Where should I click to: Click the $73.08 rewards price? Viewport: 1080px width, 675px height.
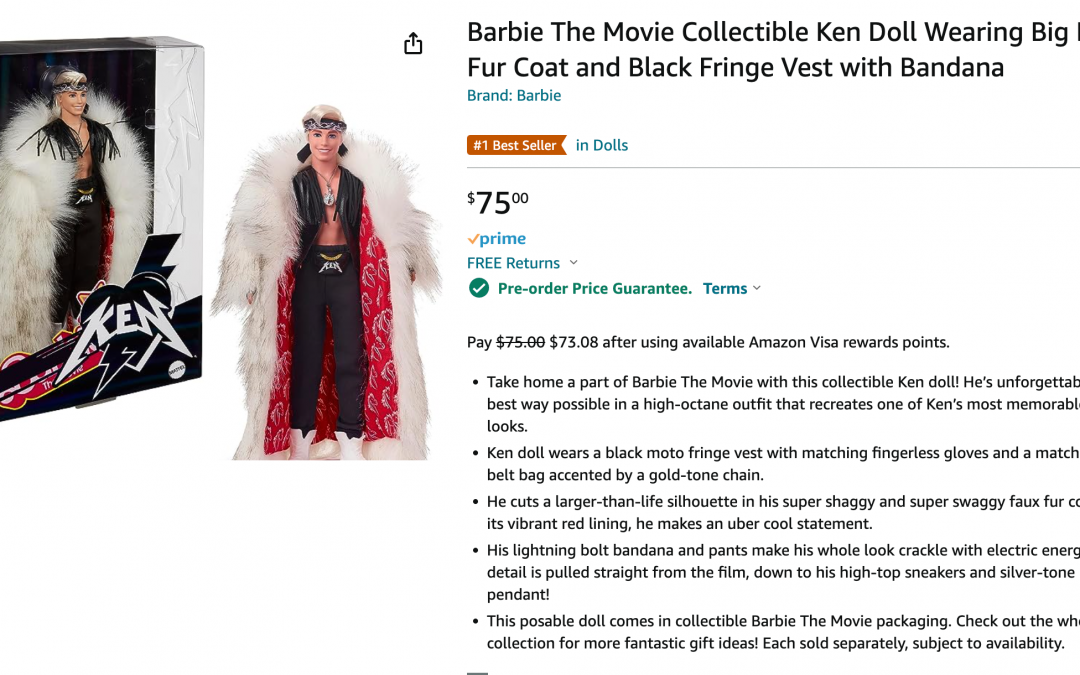click(x=574, y=342)
